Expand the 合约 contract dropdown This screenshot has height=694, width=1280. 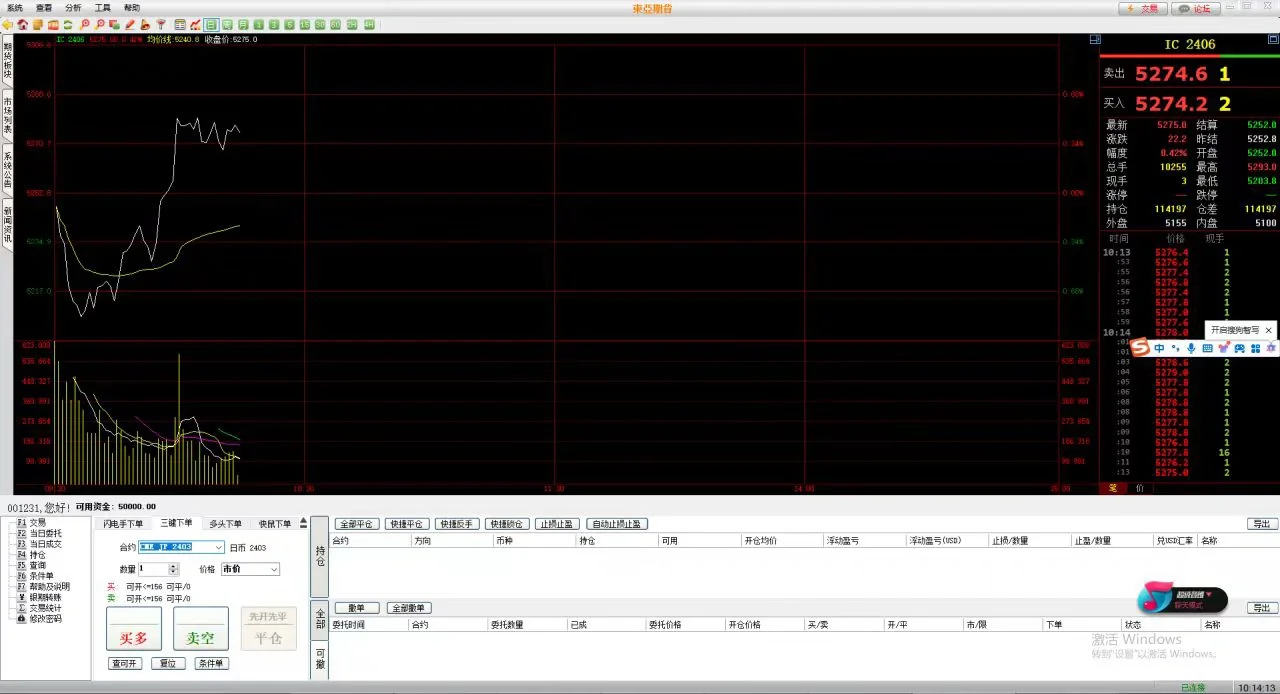click(219, 547)
